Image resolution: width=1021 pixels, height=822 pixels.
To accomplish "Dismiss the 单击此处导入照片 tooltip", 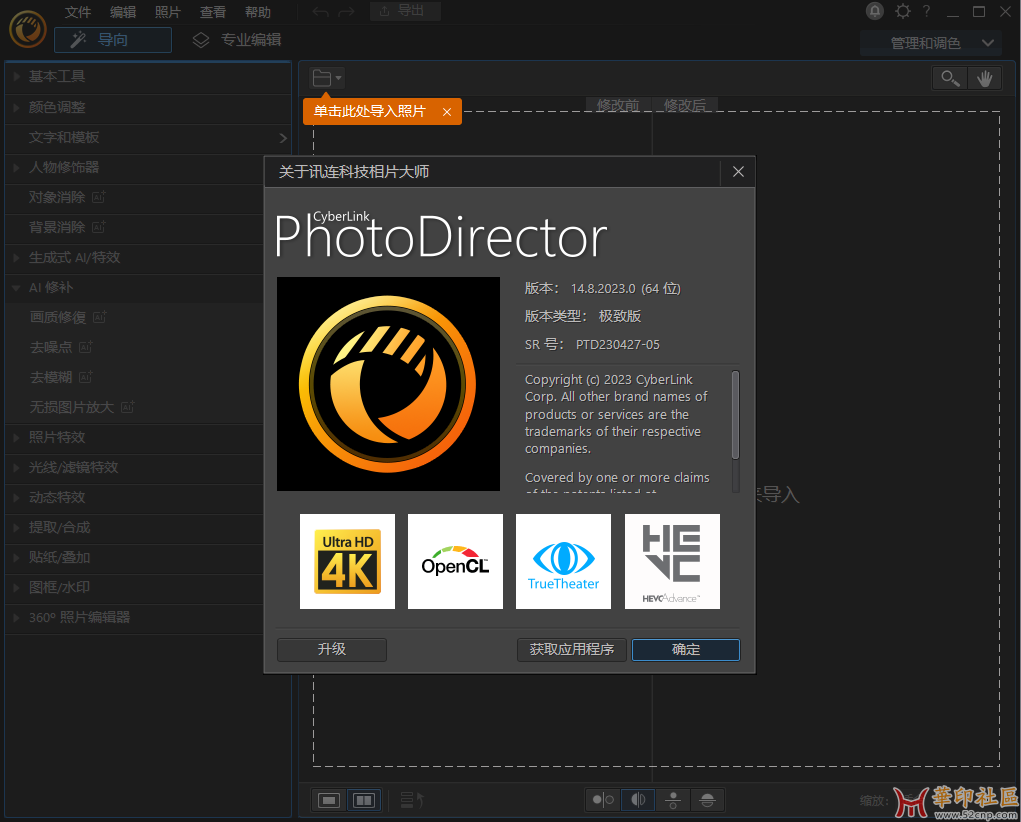I will [x=447, y=112].
